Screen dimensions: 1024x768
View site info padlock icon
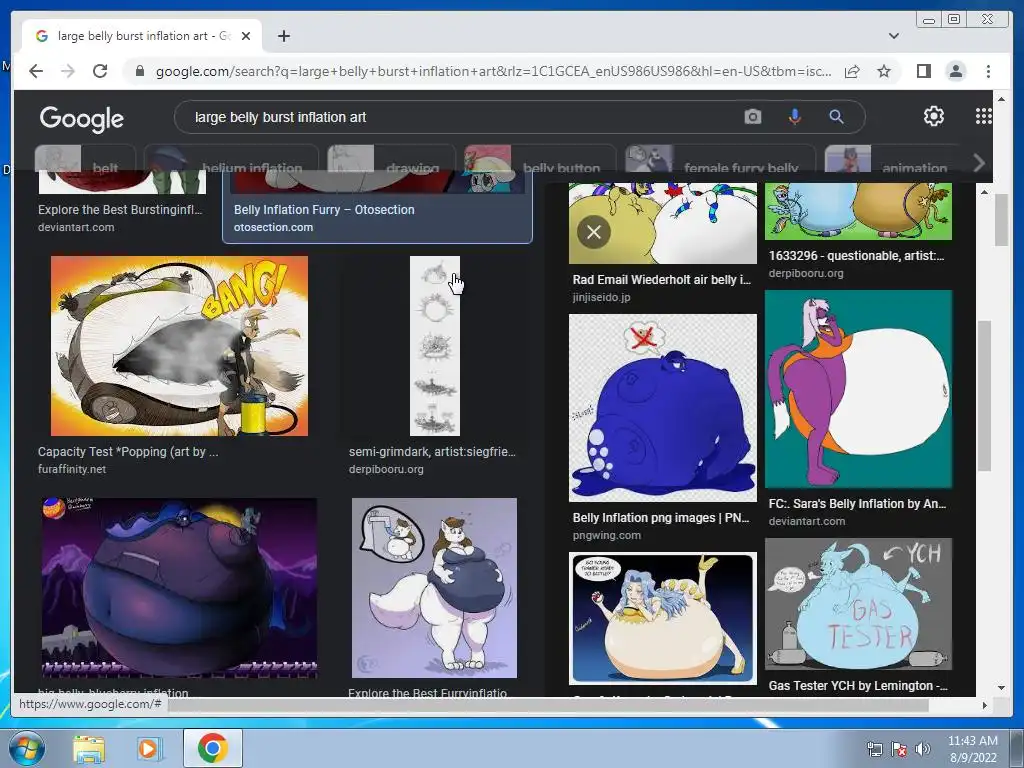click(139, 71)
